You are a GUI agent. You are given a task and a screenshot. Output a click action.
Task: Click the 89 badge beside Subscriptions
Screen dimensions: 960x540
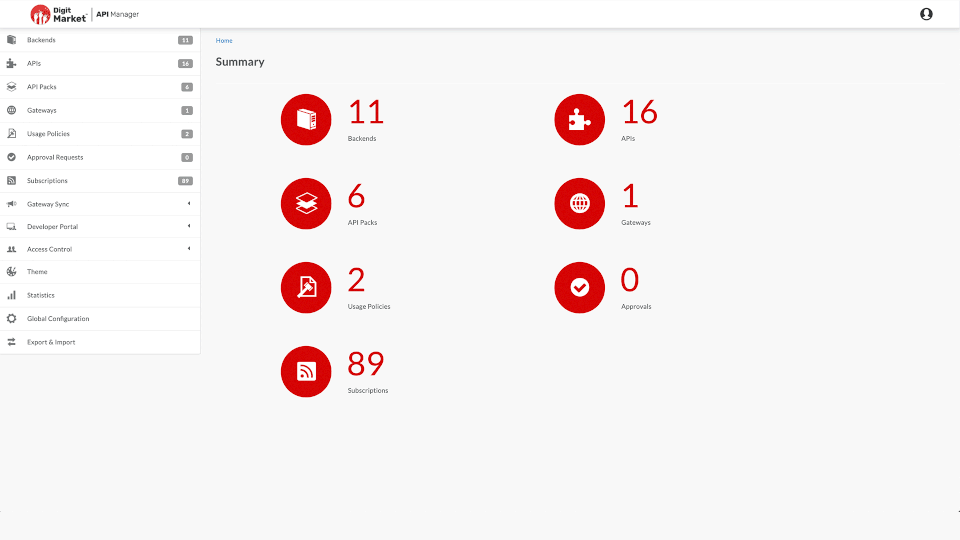186,181
